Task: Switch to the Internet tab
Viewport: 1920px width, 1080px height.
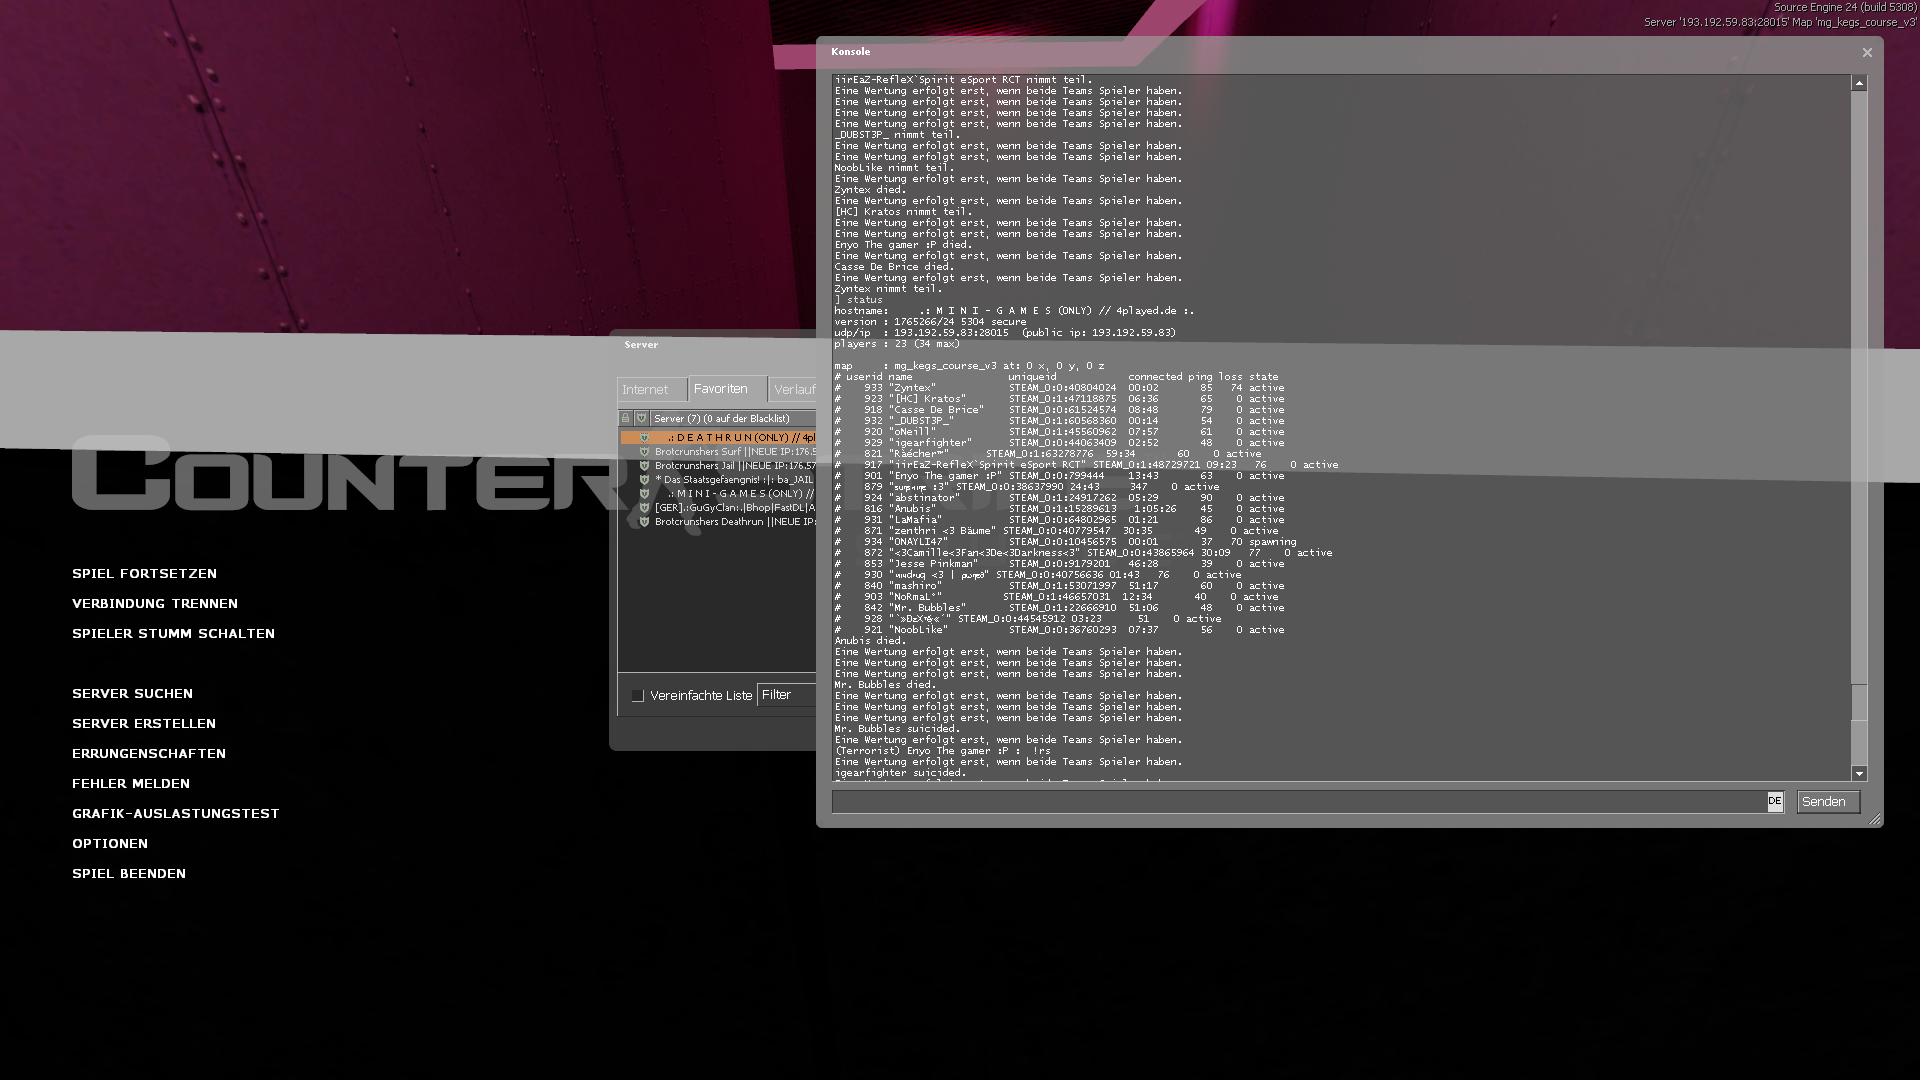Action: click(652, 389)
